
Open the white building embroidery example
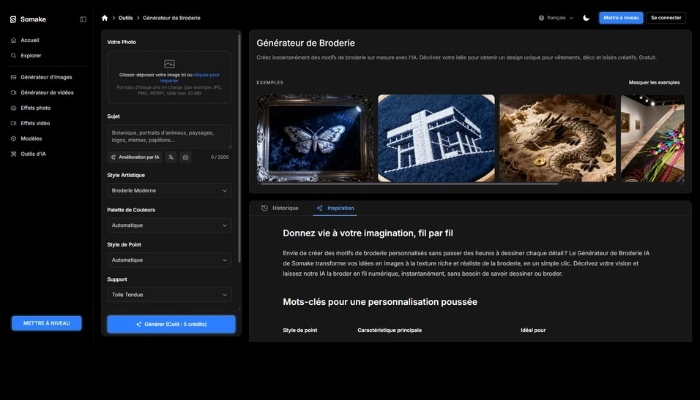click(436, 138)
